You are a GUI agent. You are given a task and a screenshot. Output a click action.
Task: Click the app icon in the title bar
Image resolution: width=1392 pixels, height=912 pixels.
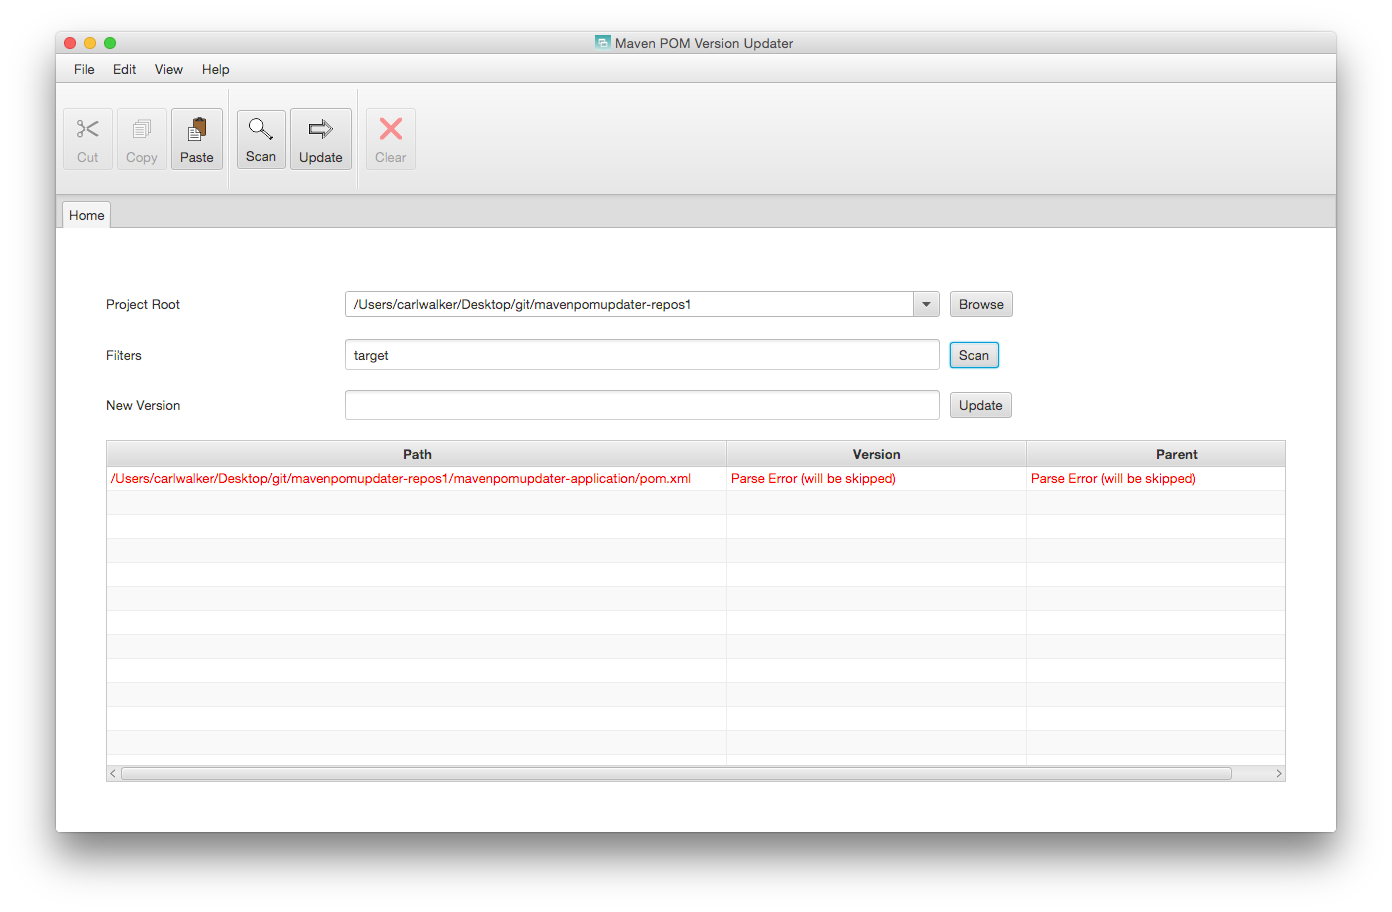pyautogui.click(x=602, y=43)
